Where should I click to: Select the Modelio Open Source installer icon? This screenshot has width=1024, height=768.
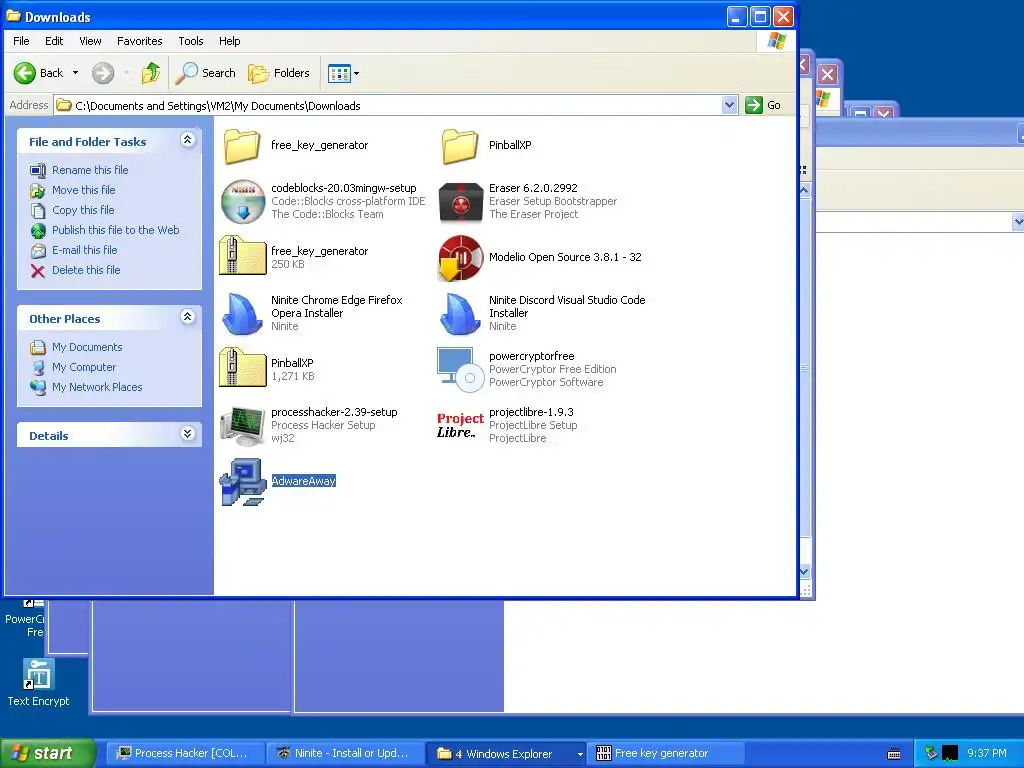[x=460, y=257]
